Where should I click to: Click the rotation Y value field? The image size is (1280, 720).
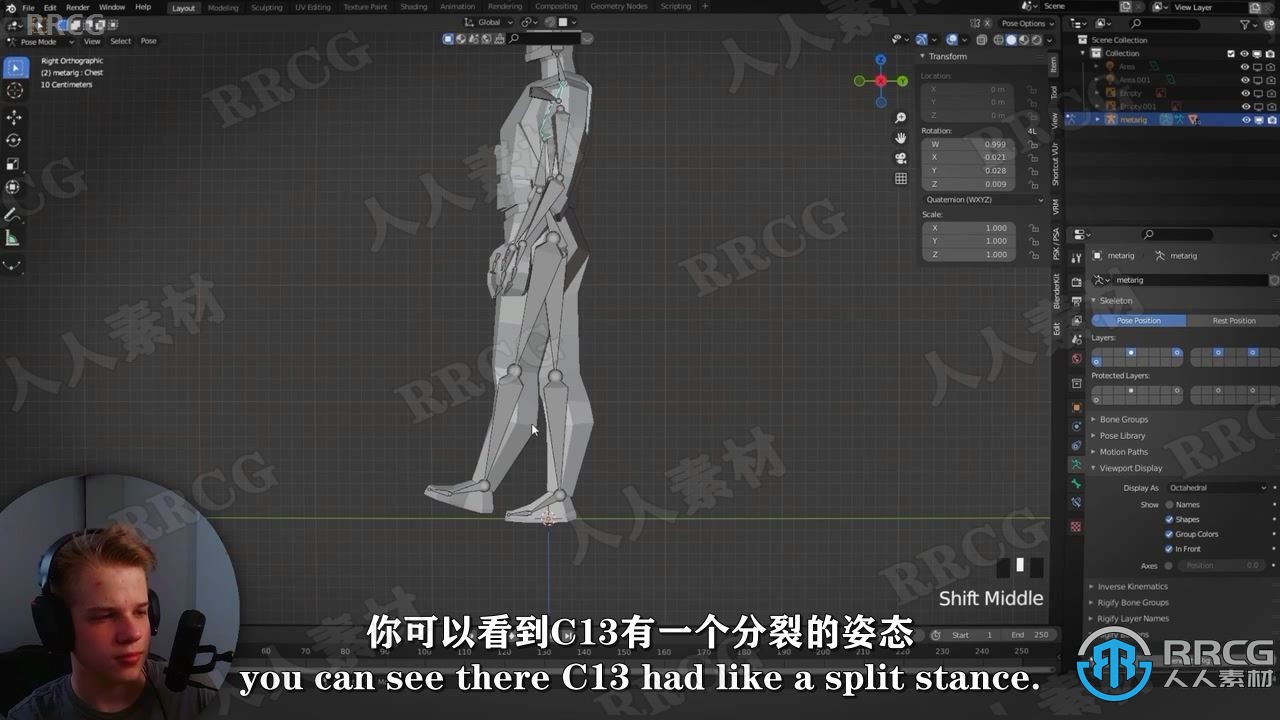tap(968, 171)
